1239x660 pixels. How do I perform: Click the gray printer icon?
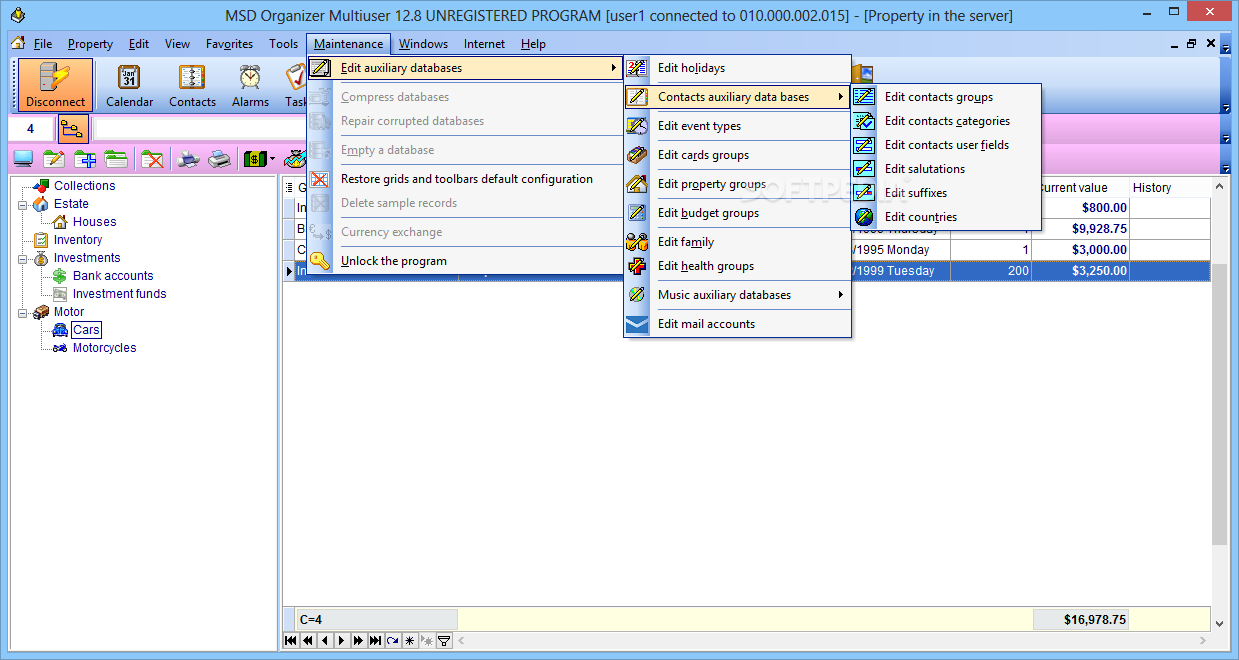click(x=219, y=159)
